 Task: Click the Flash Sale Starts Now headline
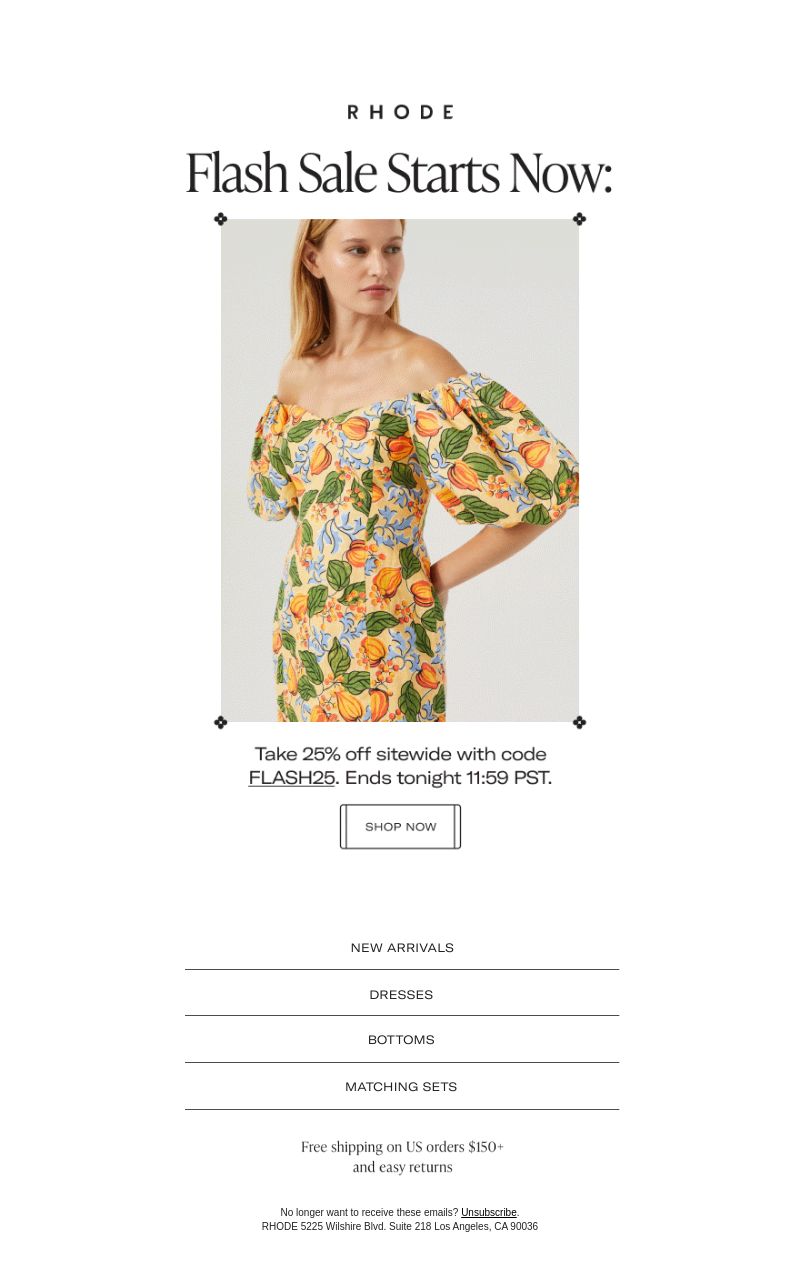tap(398, 173)
